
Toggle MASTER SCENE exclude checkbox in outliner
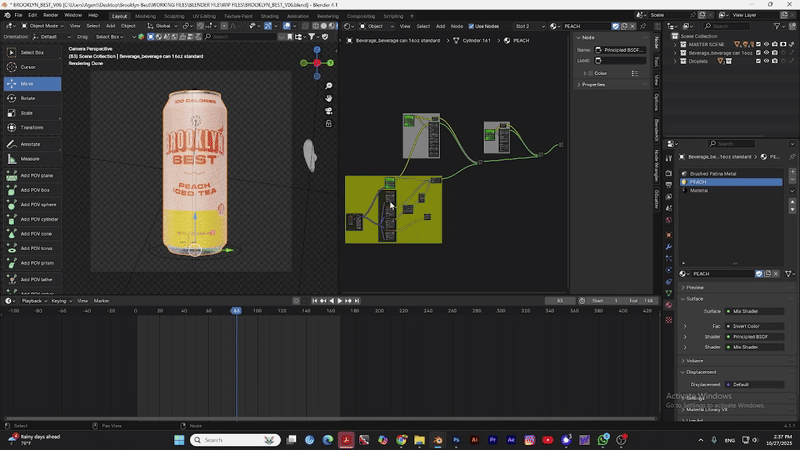pos(758,44)
